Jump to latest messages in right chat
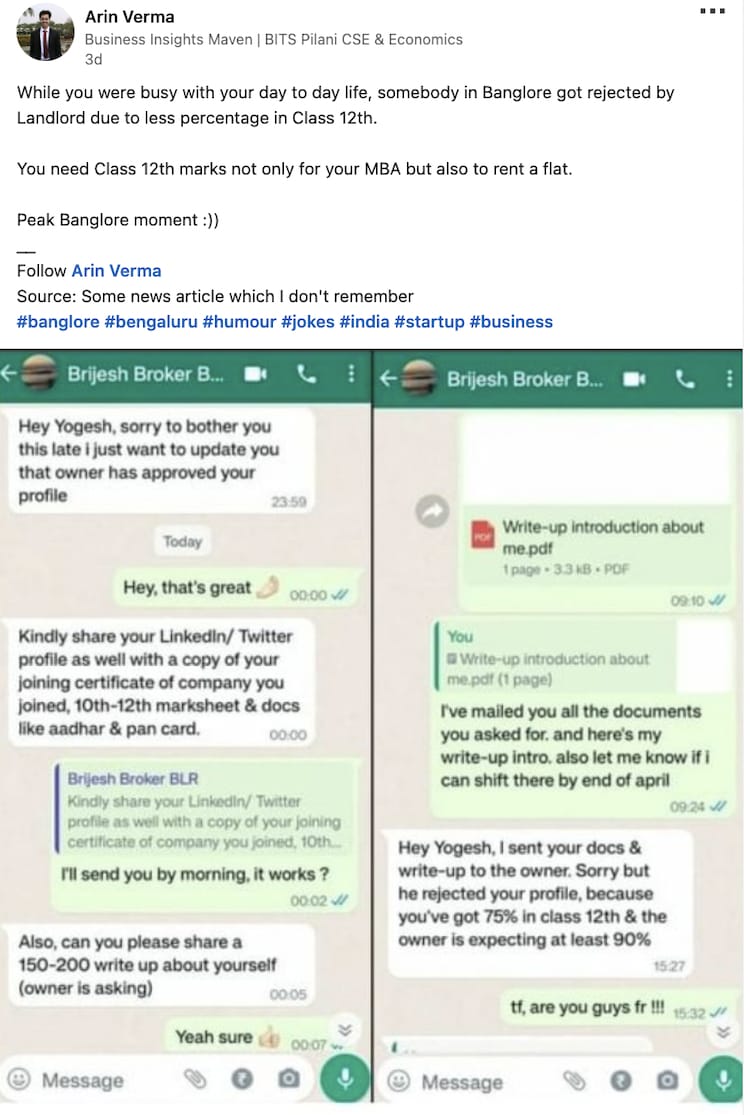 (724, 1033)
